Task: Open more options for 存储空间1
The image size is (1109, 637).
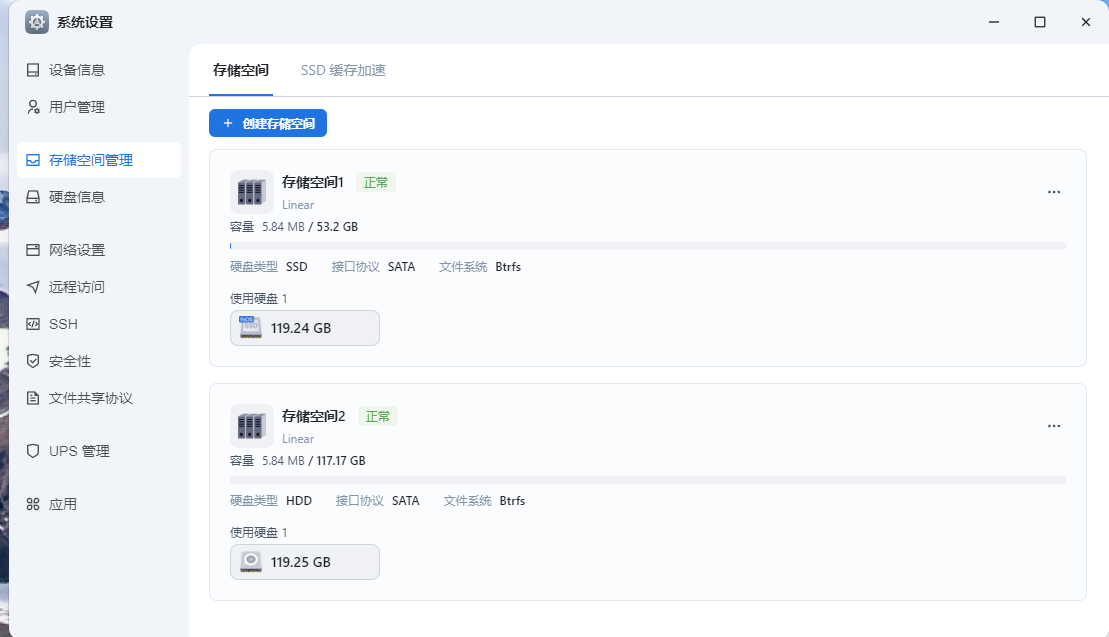Action: 1054,192
